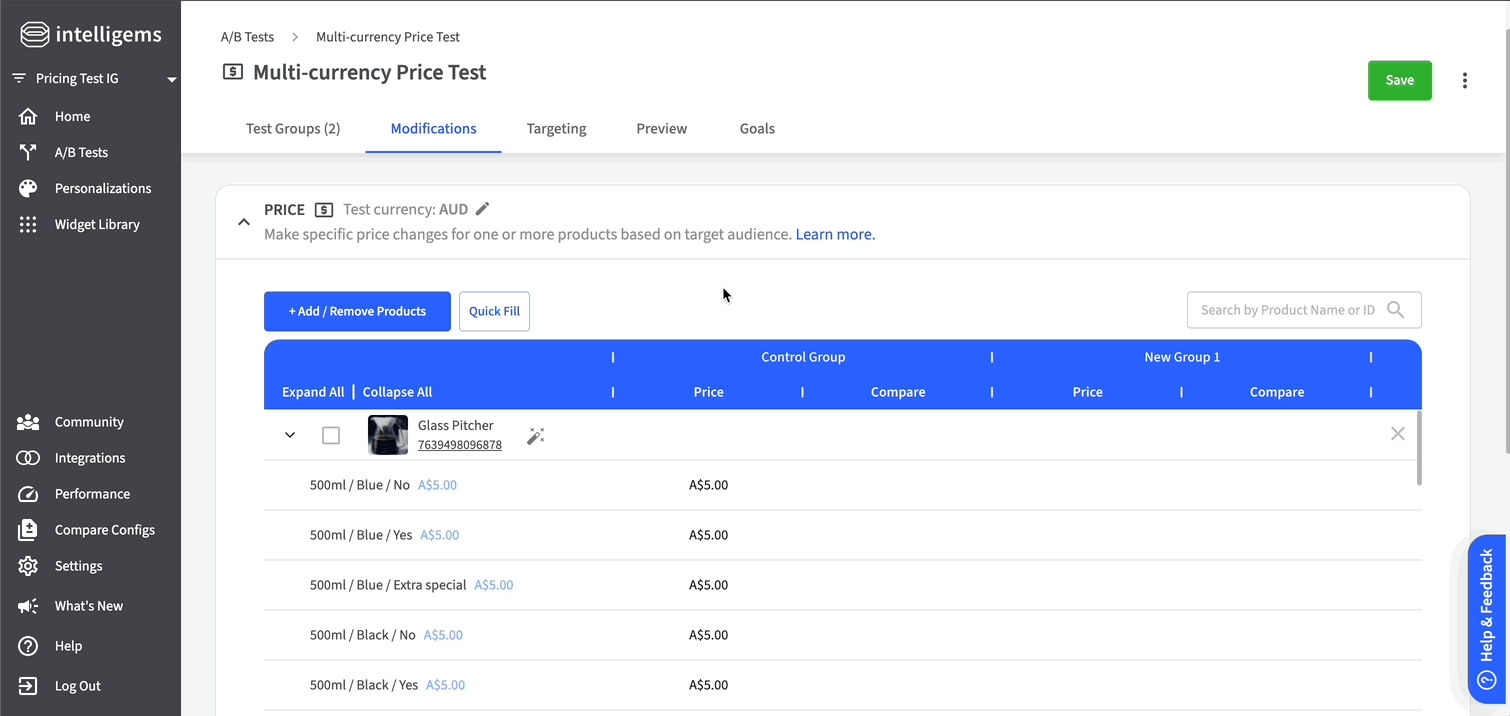Open Compare Configs from the sidebar

click(x=104, y=530)
